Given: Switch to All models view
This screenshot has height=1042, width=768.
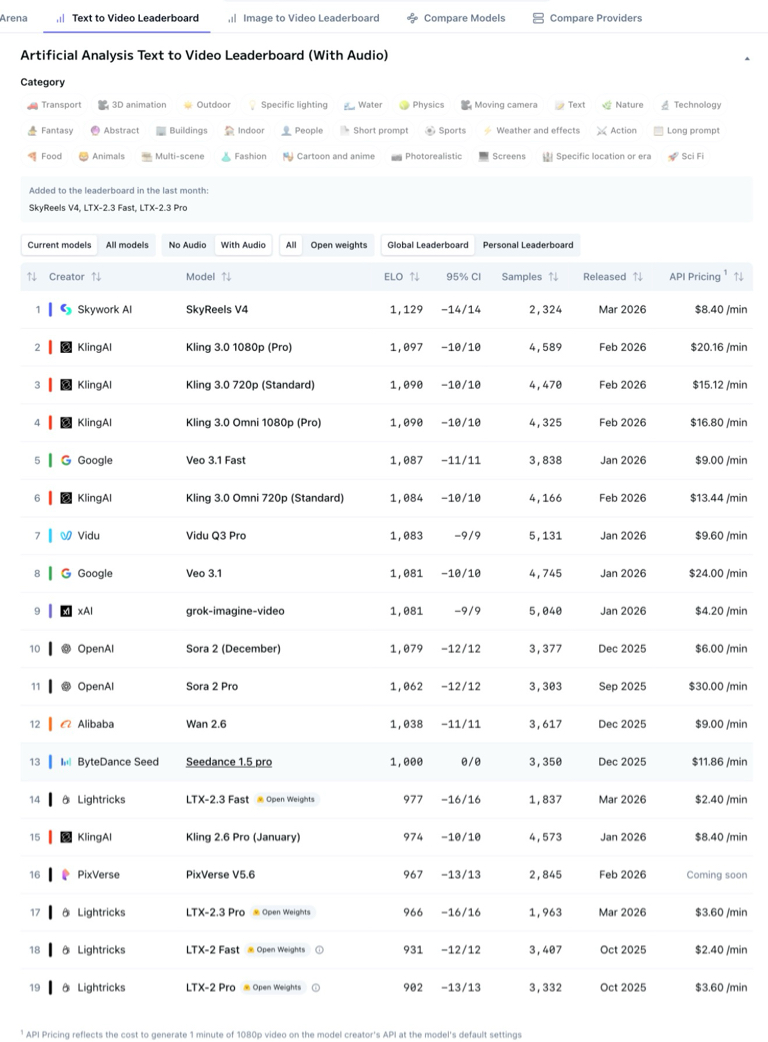Looking at the screenshot, I should coord(127,245).
